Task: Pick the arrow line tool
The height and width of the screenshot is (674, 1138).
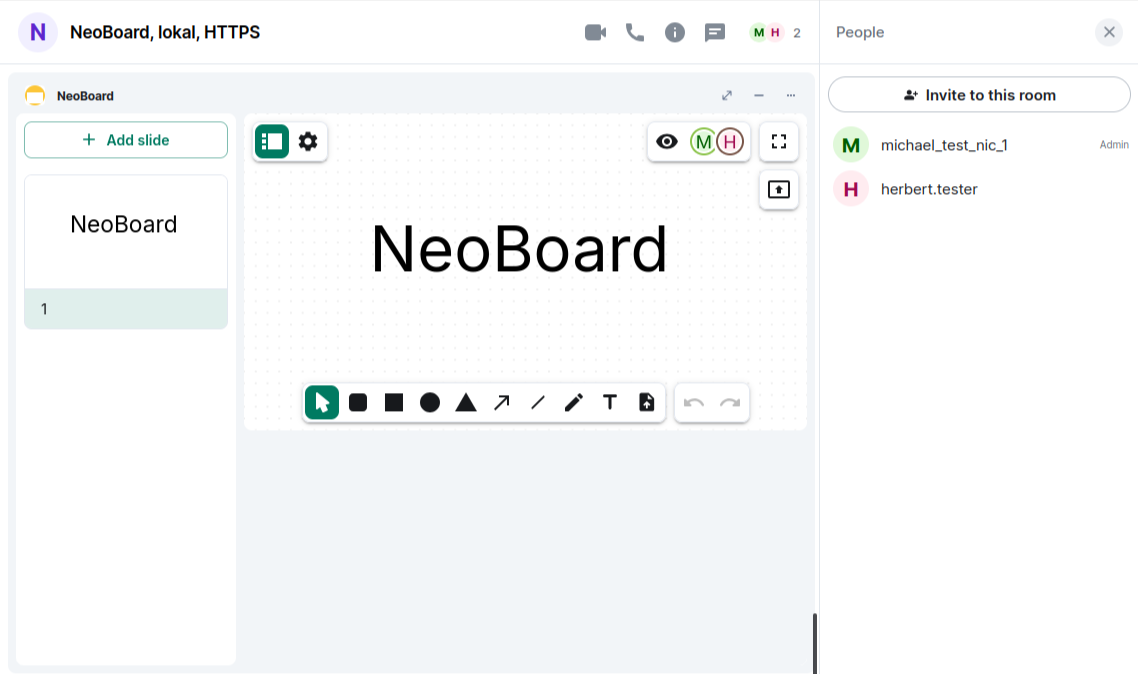Action: 502,403
